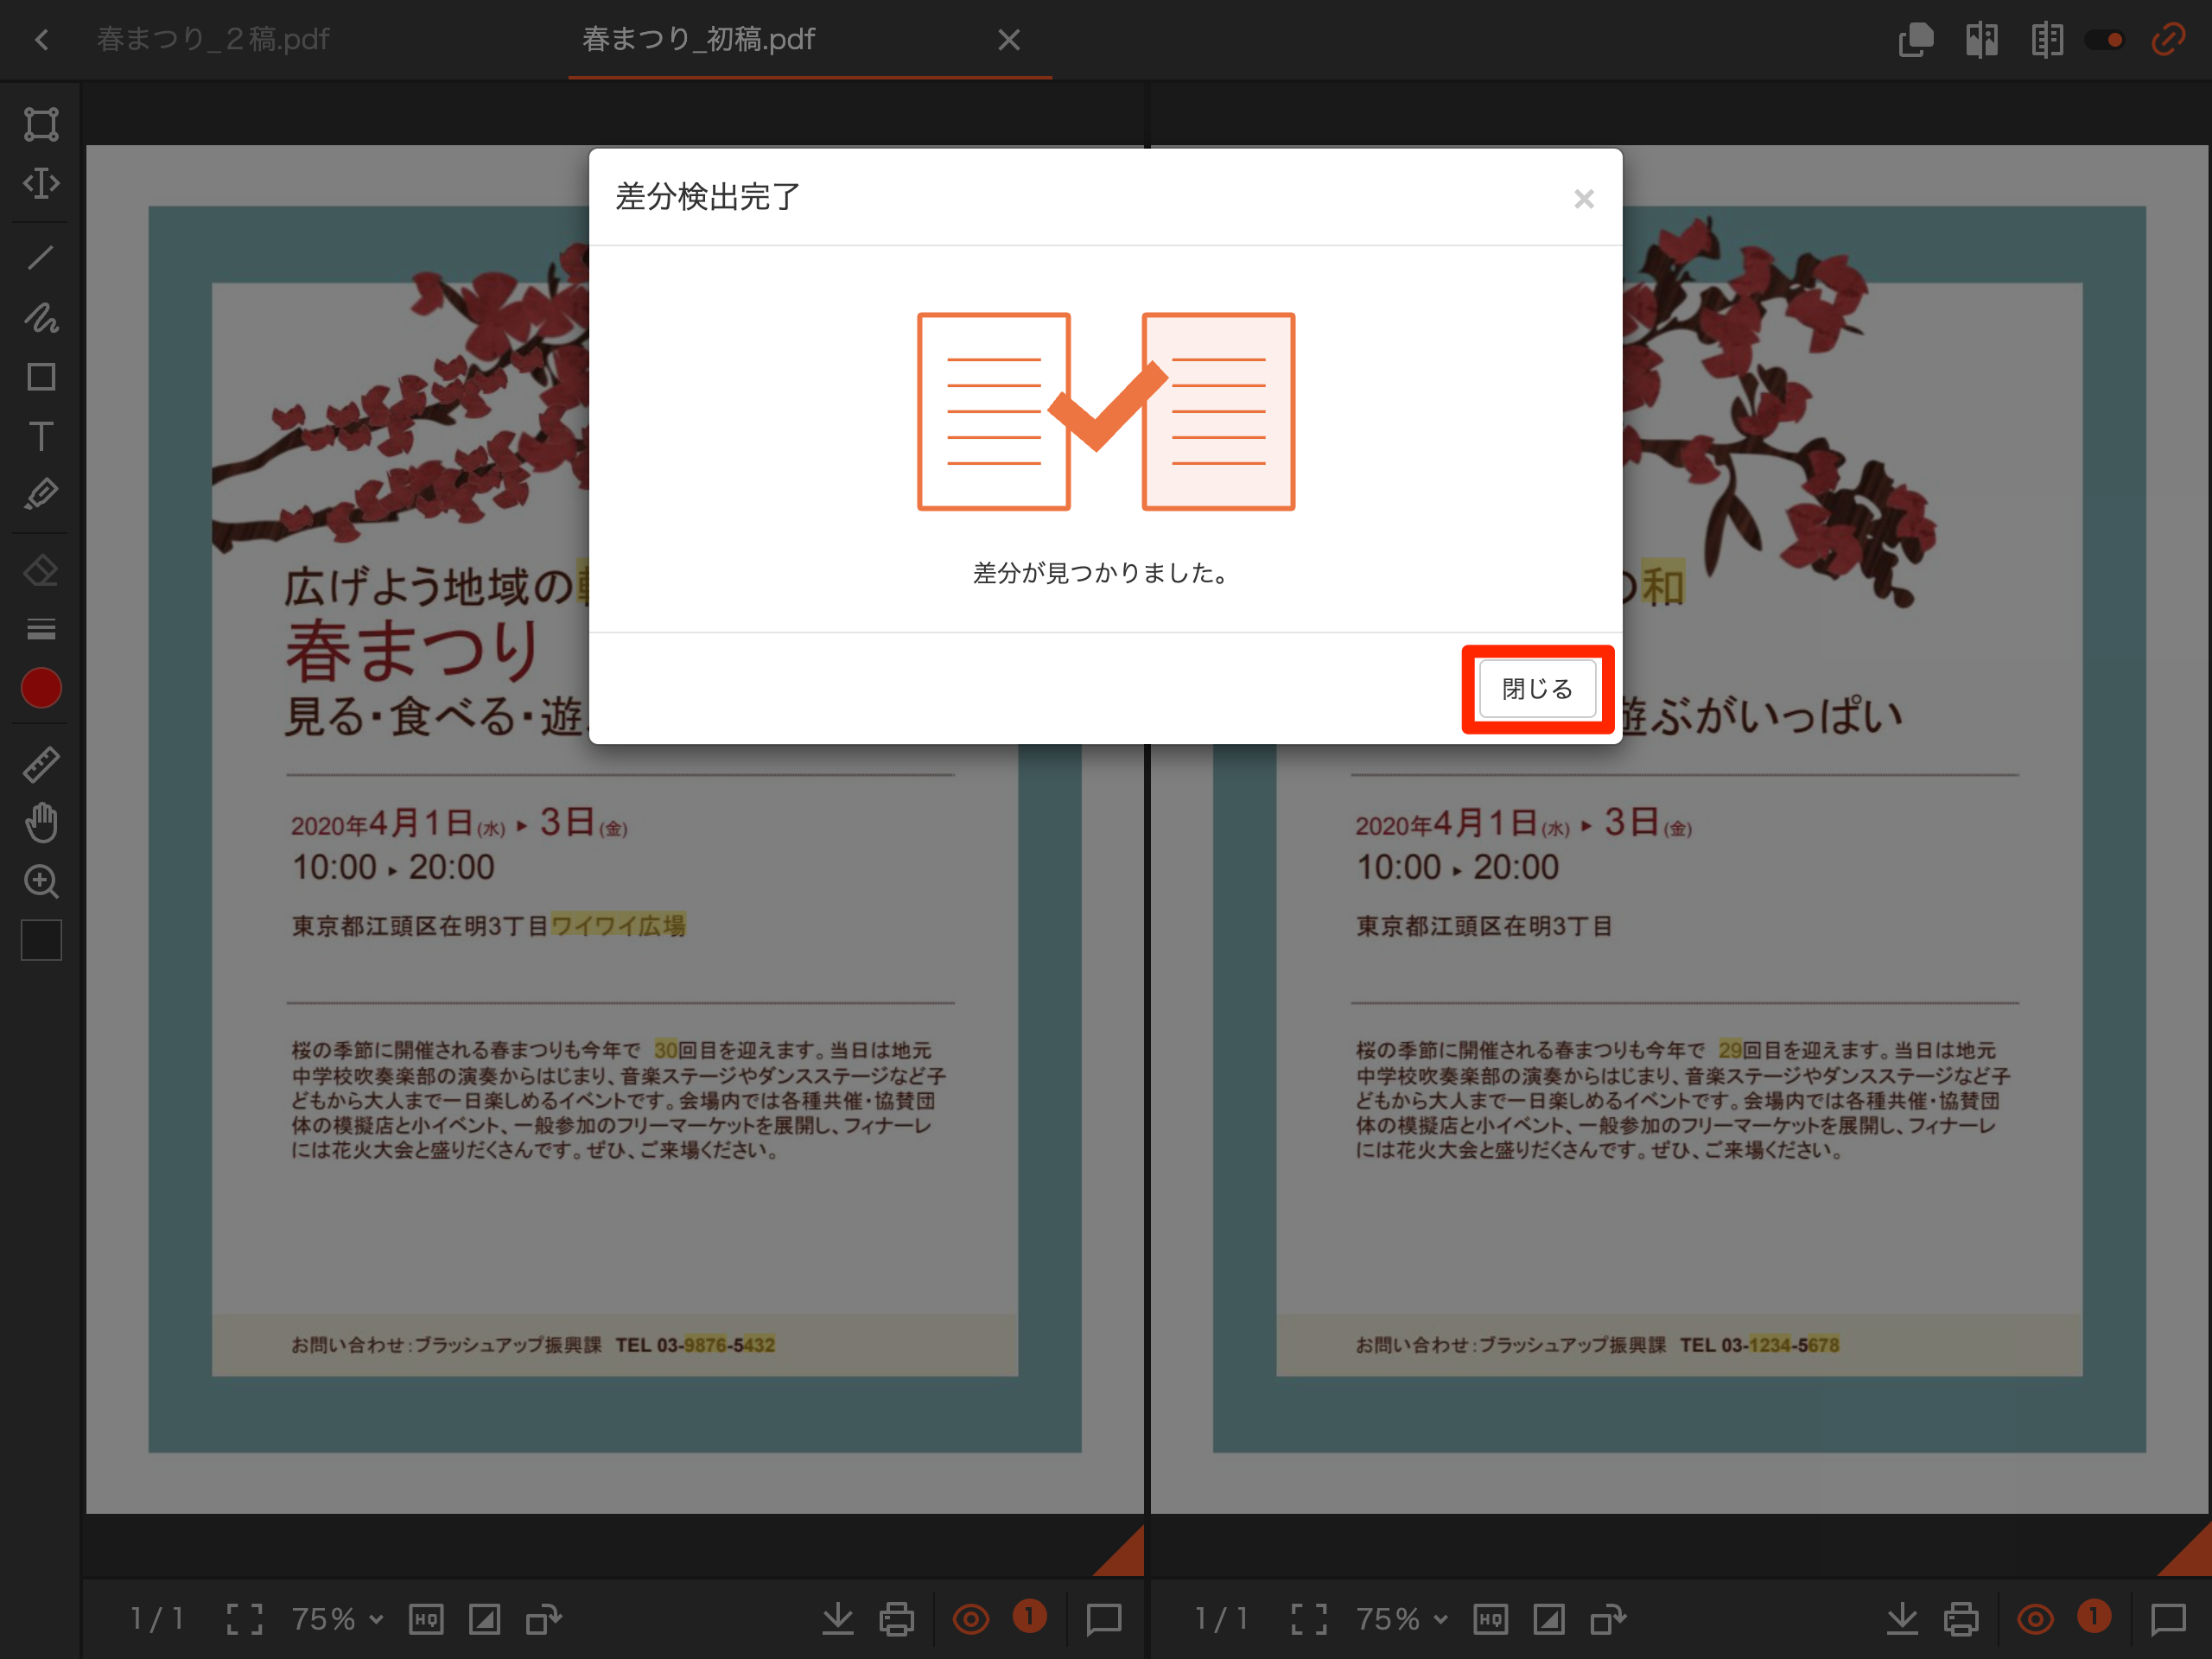Select the freehand scribble tool

click(x=41, y=318)
